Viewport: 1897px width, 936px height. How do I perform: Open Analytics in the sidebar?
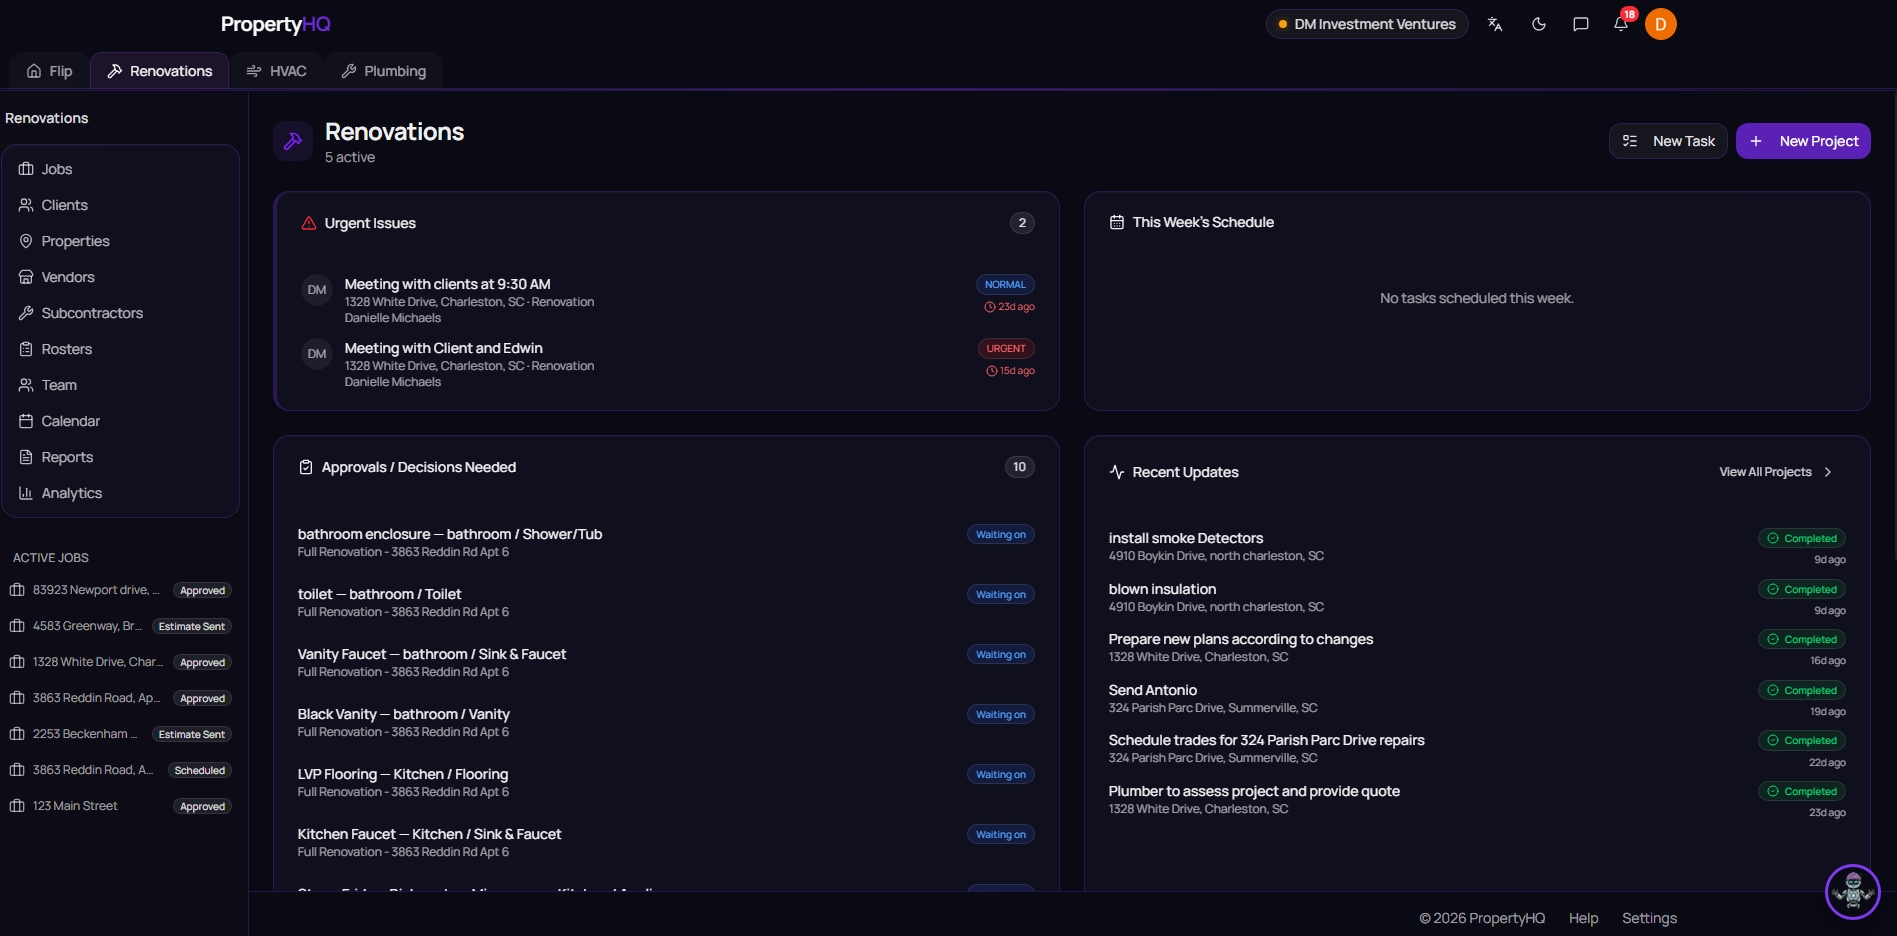(x=71, y=493)
